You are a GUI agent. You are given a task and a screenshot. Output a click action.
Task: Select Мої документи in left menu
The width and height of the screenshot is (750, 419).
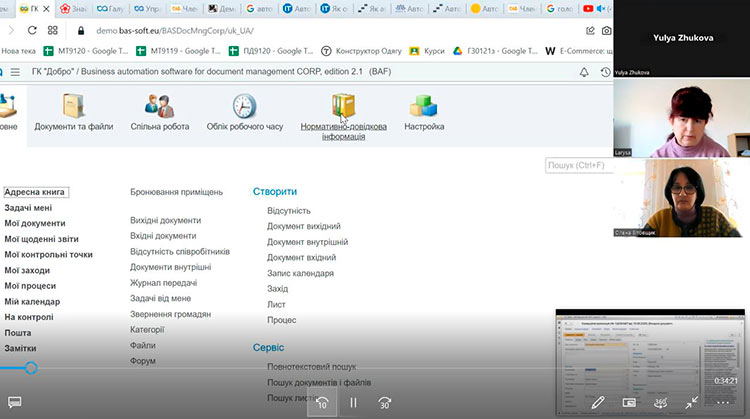(x=35, y=223)
